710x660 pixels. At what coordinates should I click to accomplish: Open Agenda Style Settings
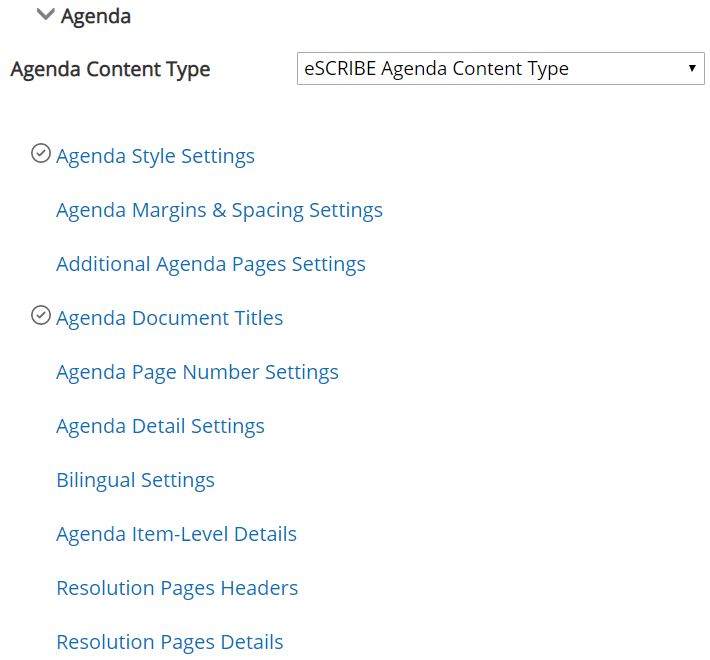point(155,156)
